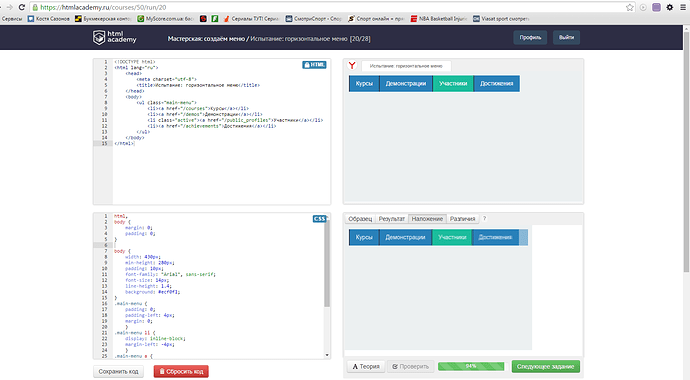Open the Теория button
The height and width of the screenshot is (380, 690).
[366, 366]
